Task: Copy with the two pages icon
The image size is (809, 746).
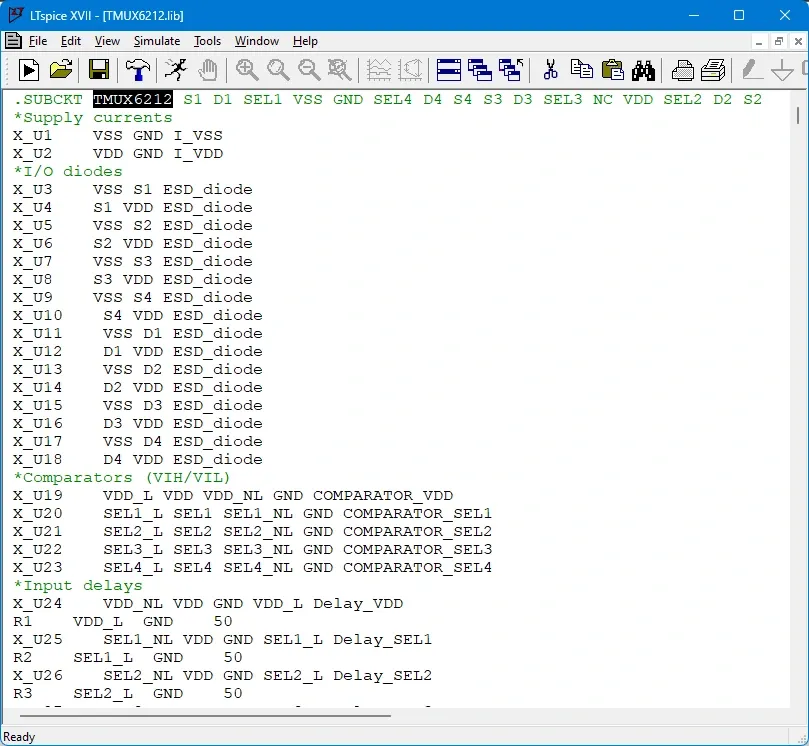Action: point(581,70)
